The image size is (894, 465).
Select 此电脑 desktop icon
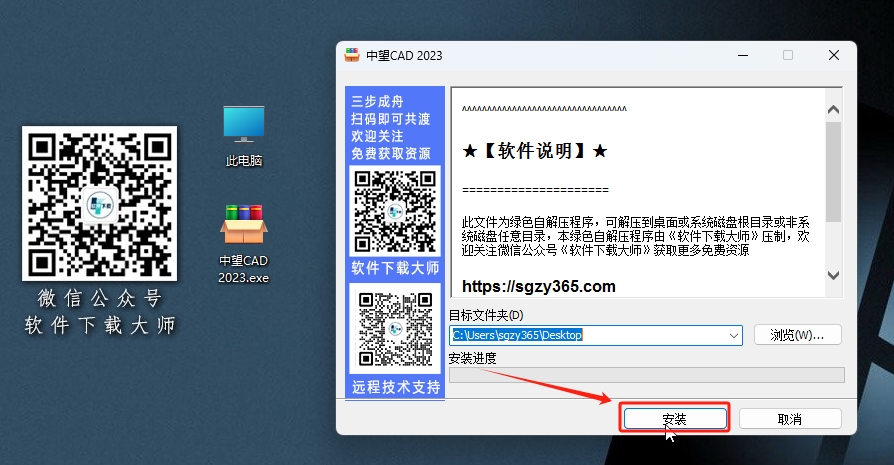pos(244,137)
